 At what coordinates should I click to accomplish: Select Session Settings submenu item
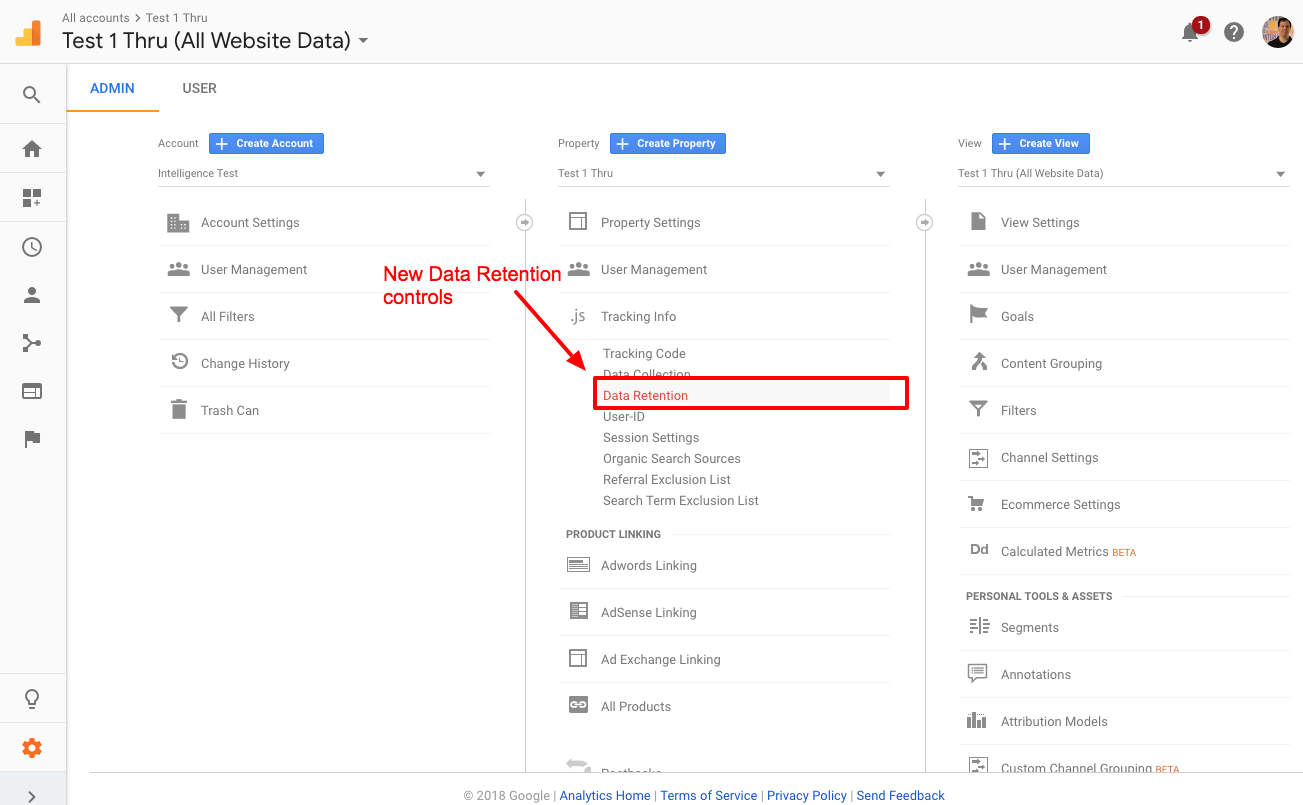click(651, 438)
